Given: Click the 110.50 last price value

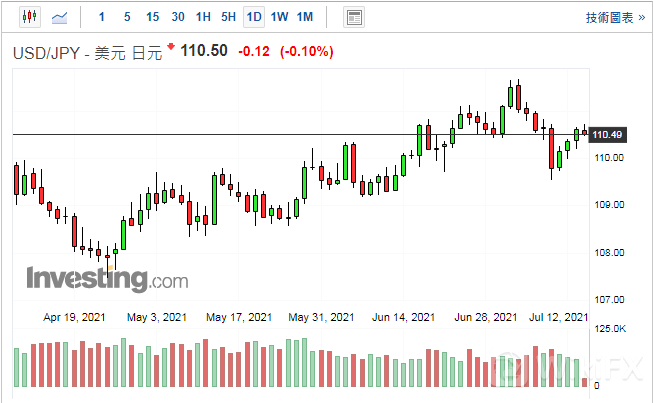Looking at the screenshot, I should (203, 51).
